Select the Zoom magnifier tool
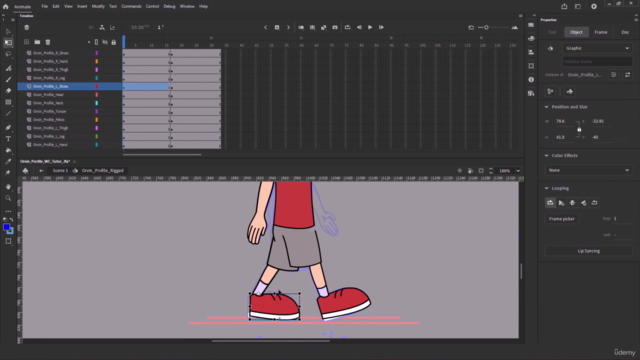The width and height of the screenshot is (640, 360). click(x=8, y=198)
